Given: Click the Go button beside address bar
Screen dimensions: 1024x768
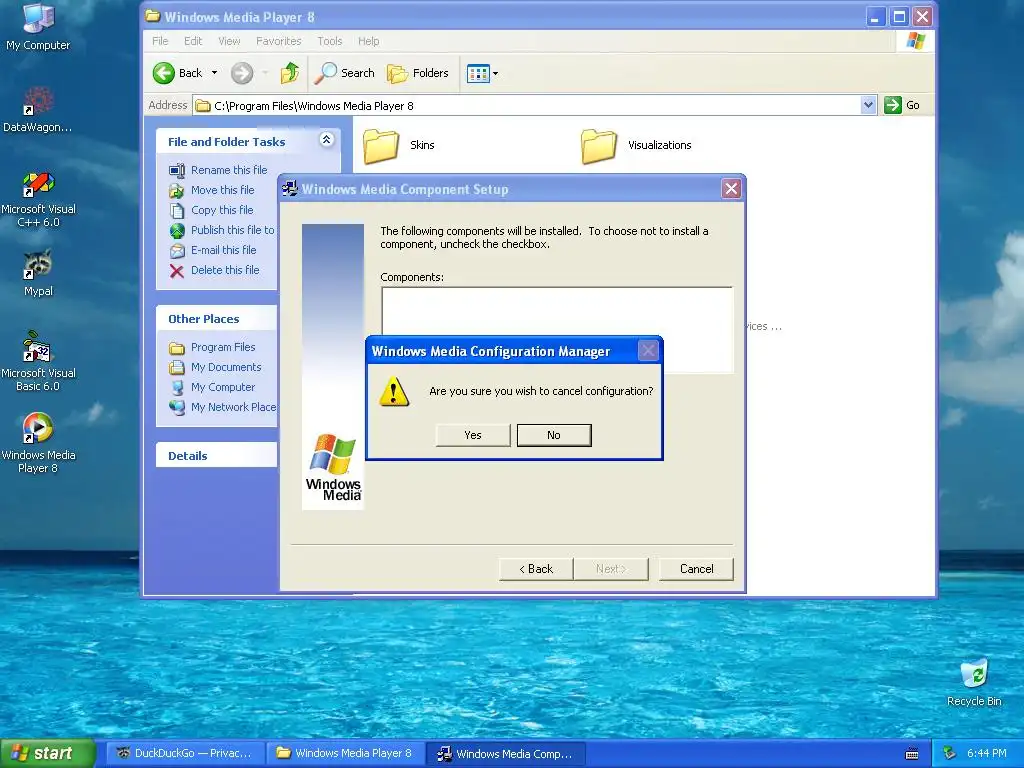Looking at the screenshot, I should coord(903,105).
